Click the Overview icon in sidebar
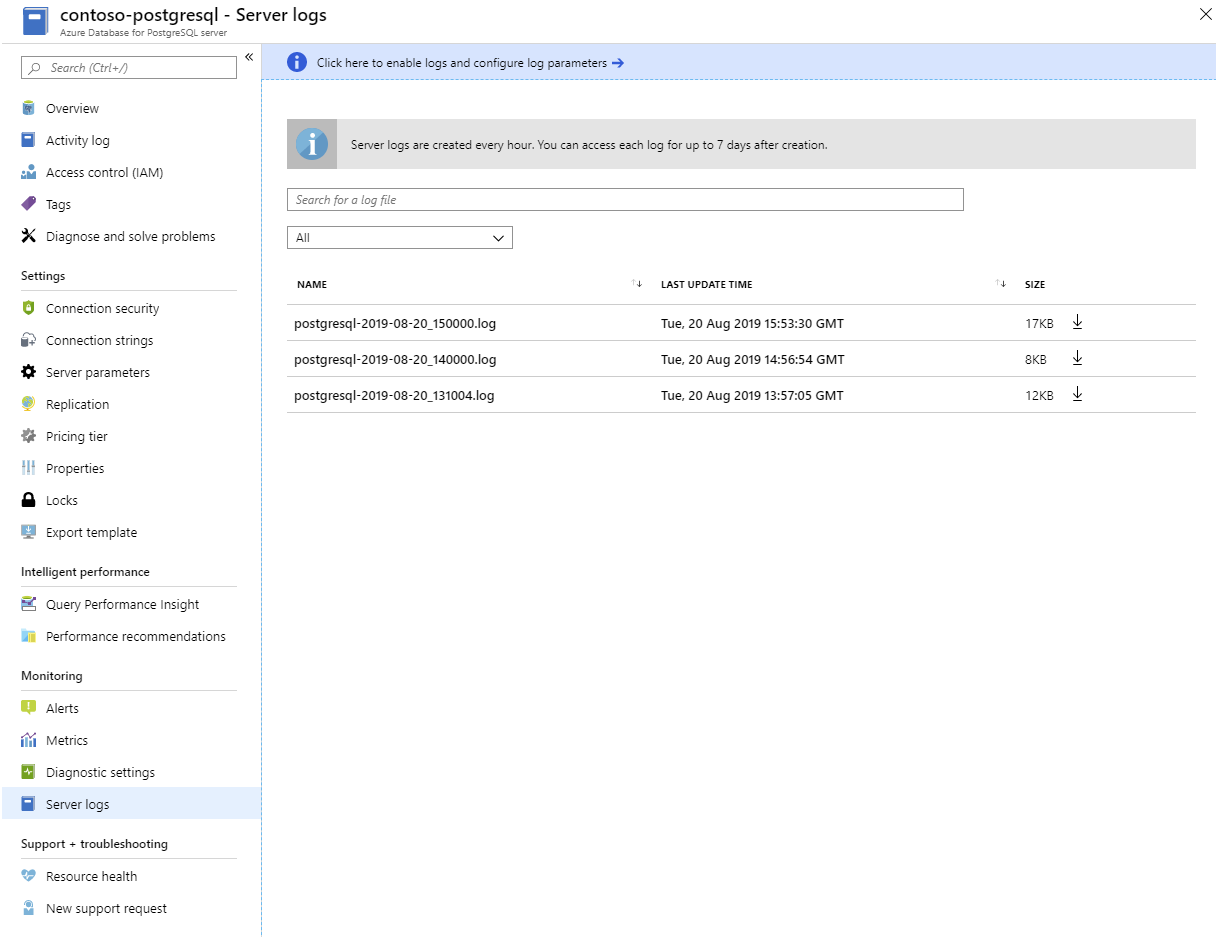 28,108
